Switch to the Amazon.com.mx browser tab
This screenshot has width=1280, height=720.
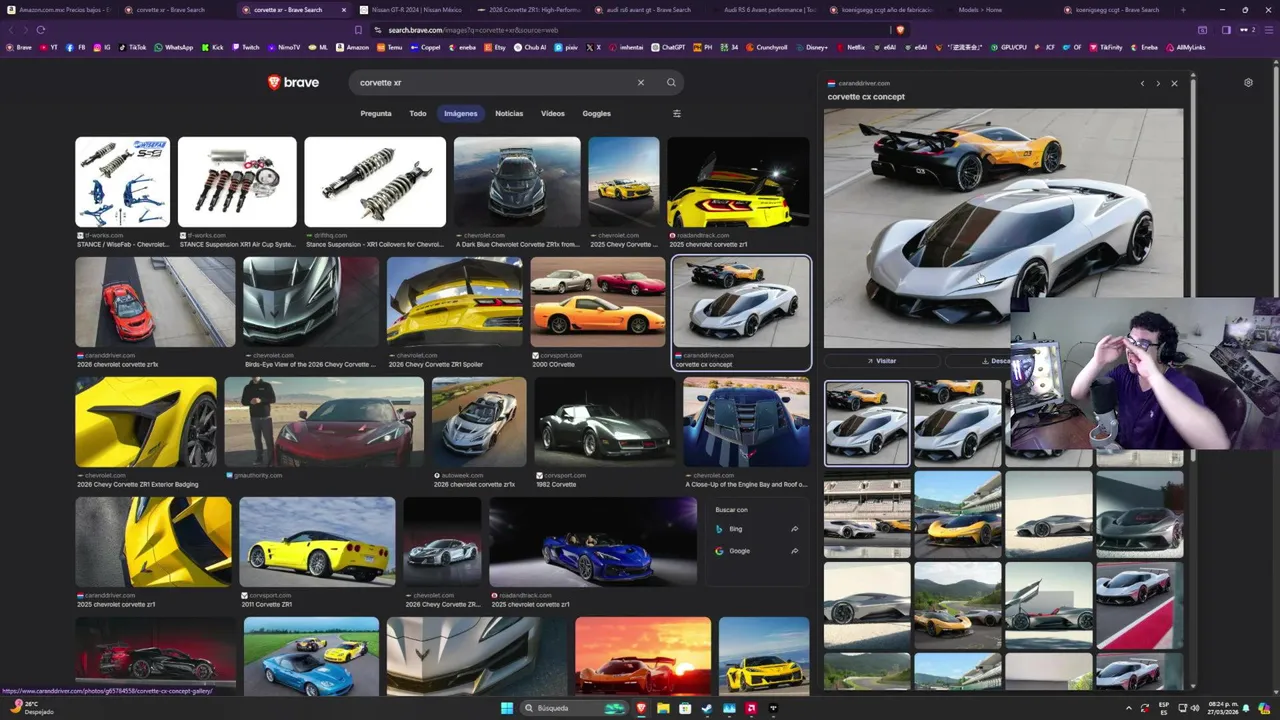click(x=58, y=10)
